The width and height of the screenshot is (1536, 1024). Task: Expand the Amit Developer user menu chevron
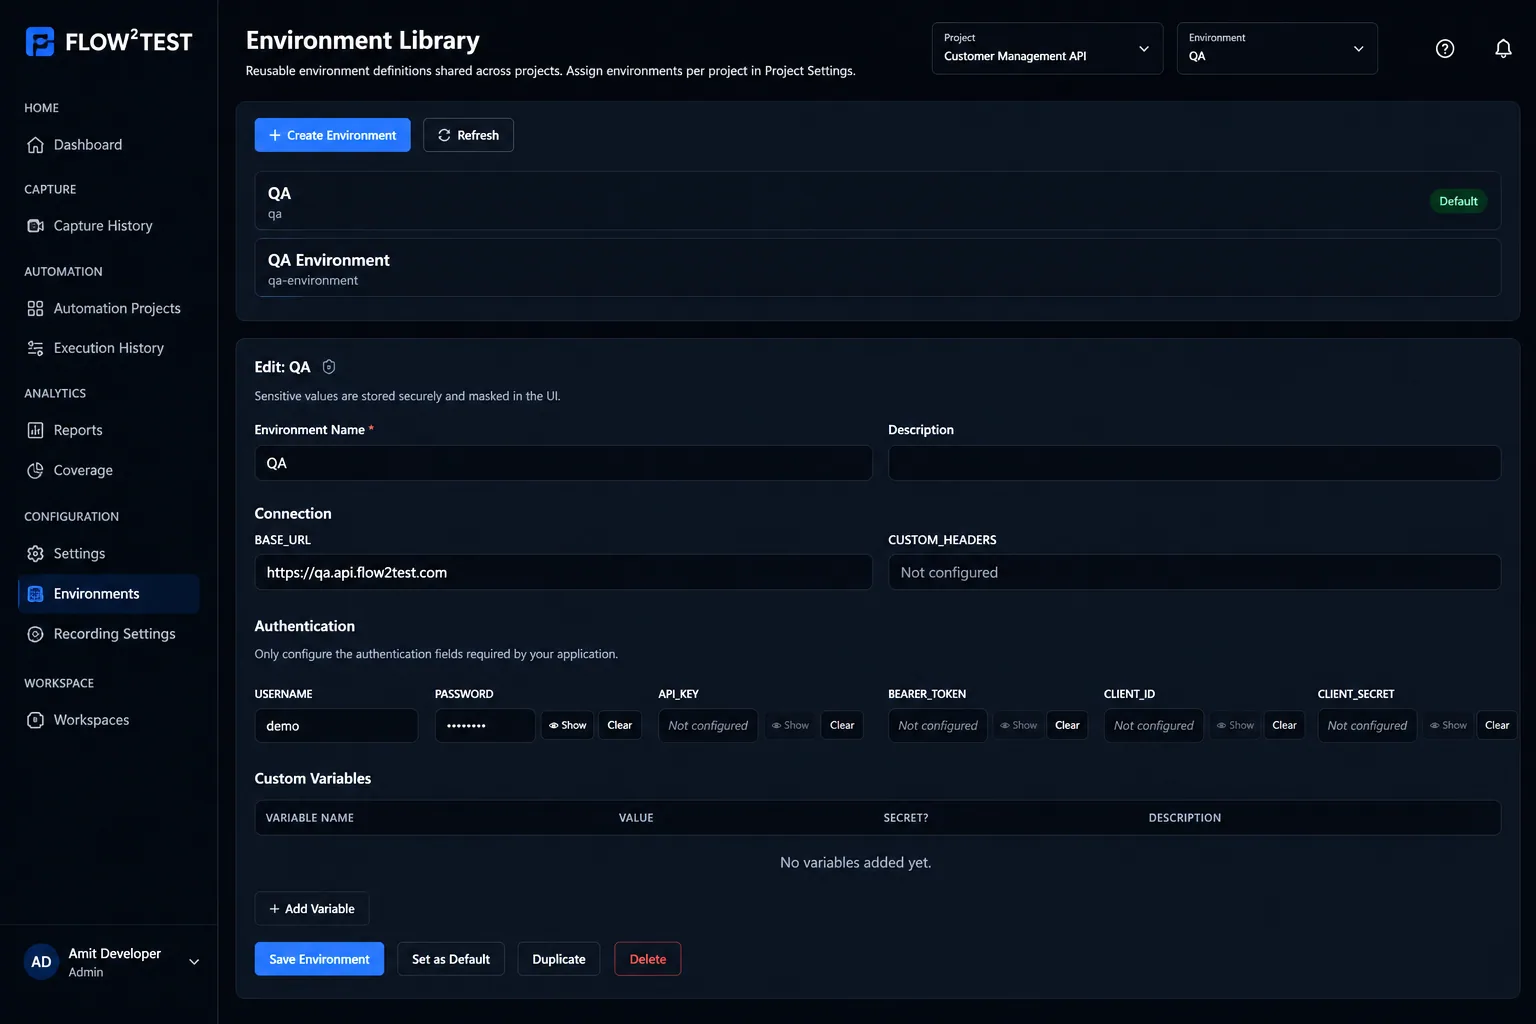(194, 962)
